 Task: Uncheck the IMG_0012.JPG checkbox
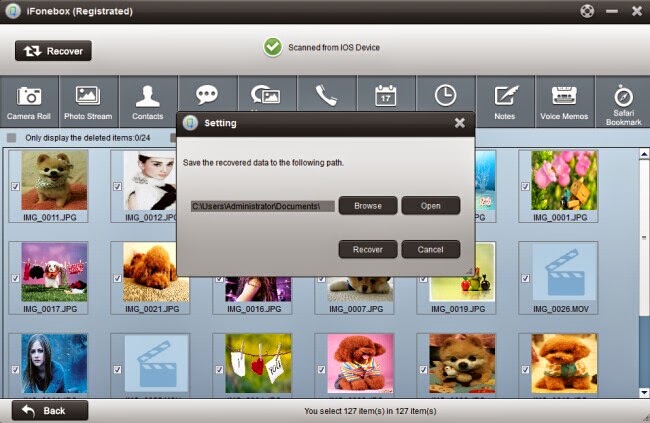(x=117, y=187)
